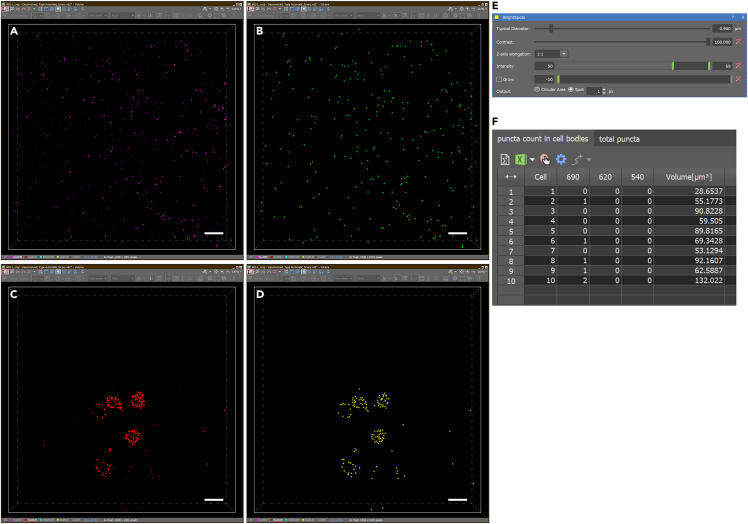748x524 pixels.
Task: Switch to total puncta tab
Action: pyautogui.click(x=619, y=139)
